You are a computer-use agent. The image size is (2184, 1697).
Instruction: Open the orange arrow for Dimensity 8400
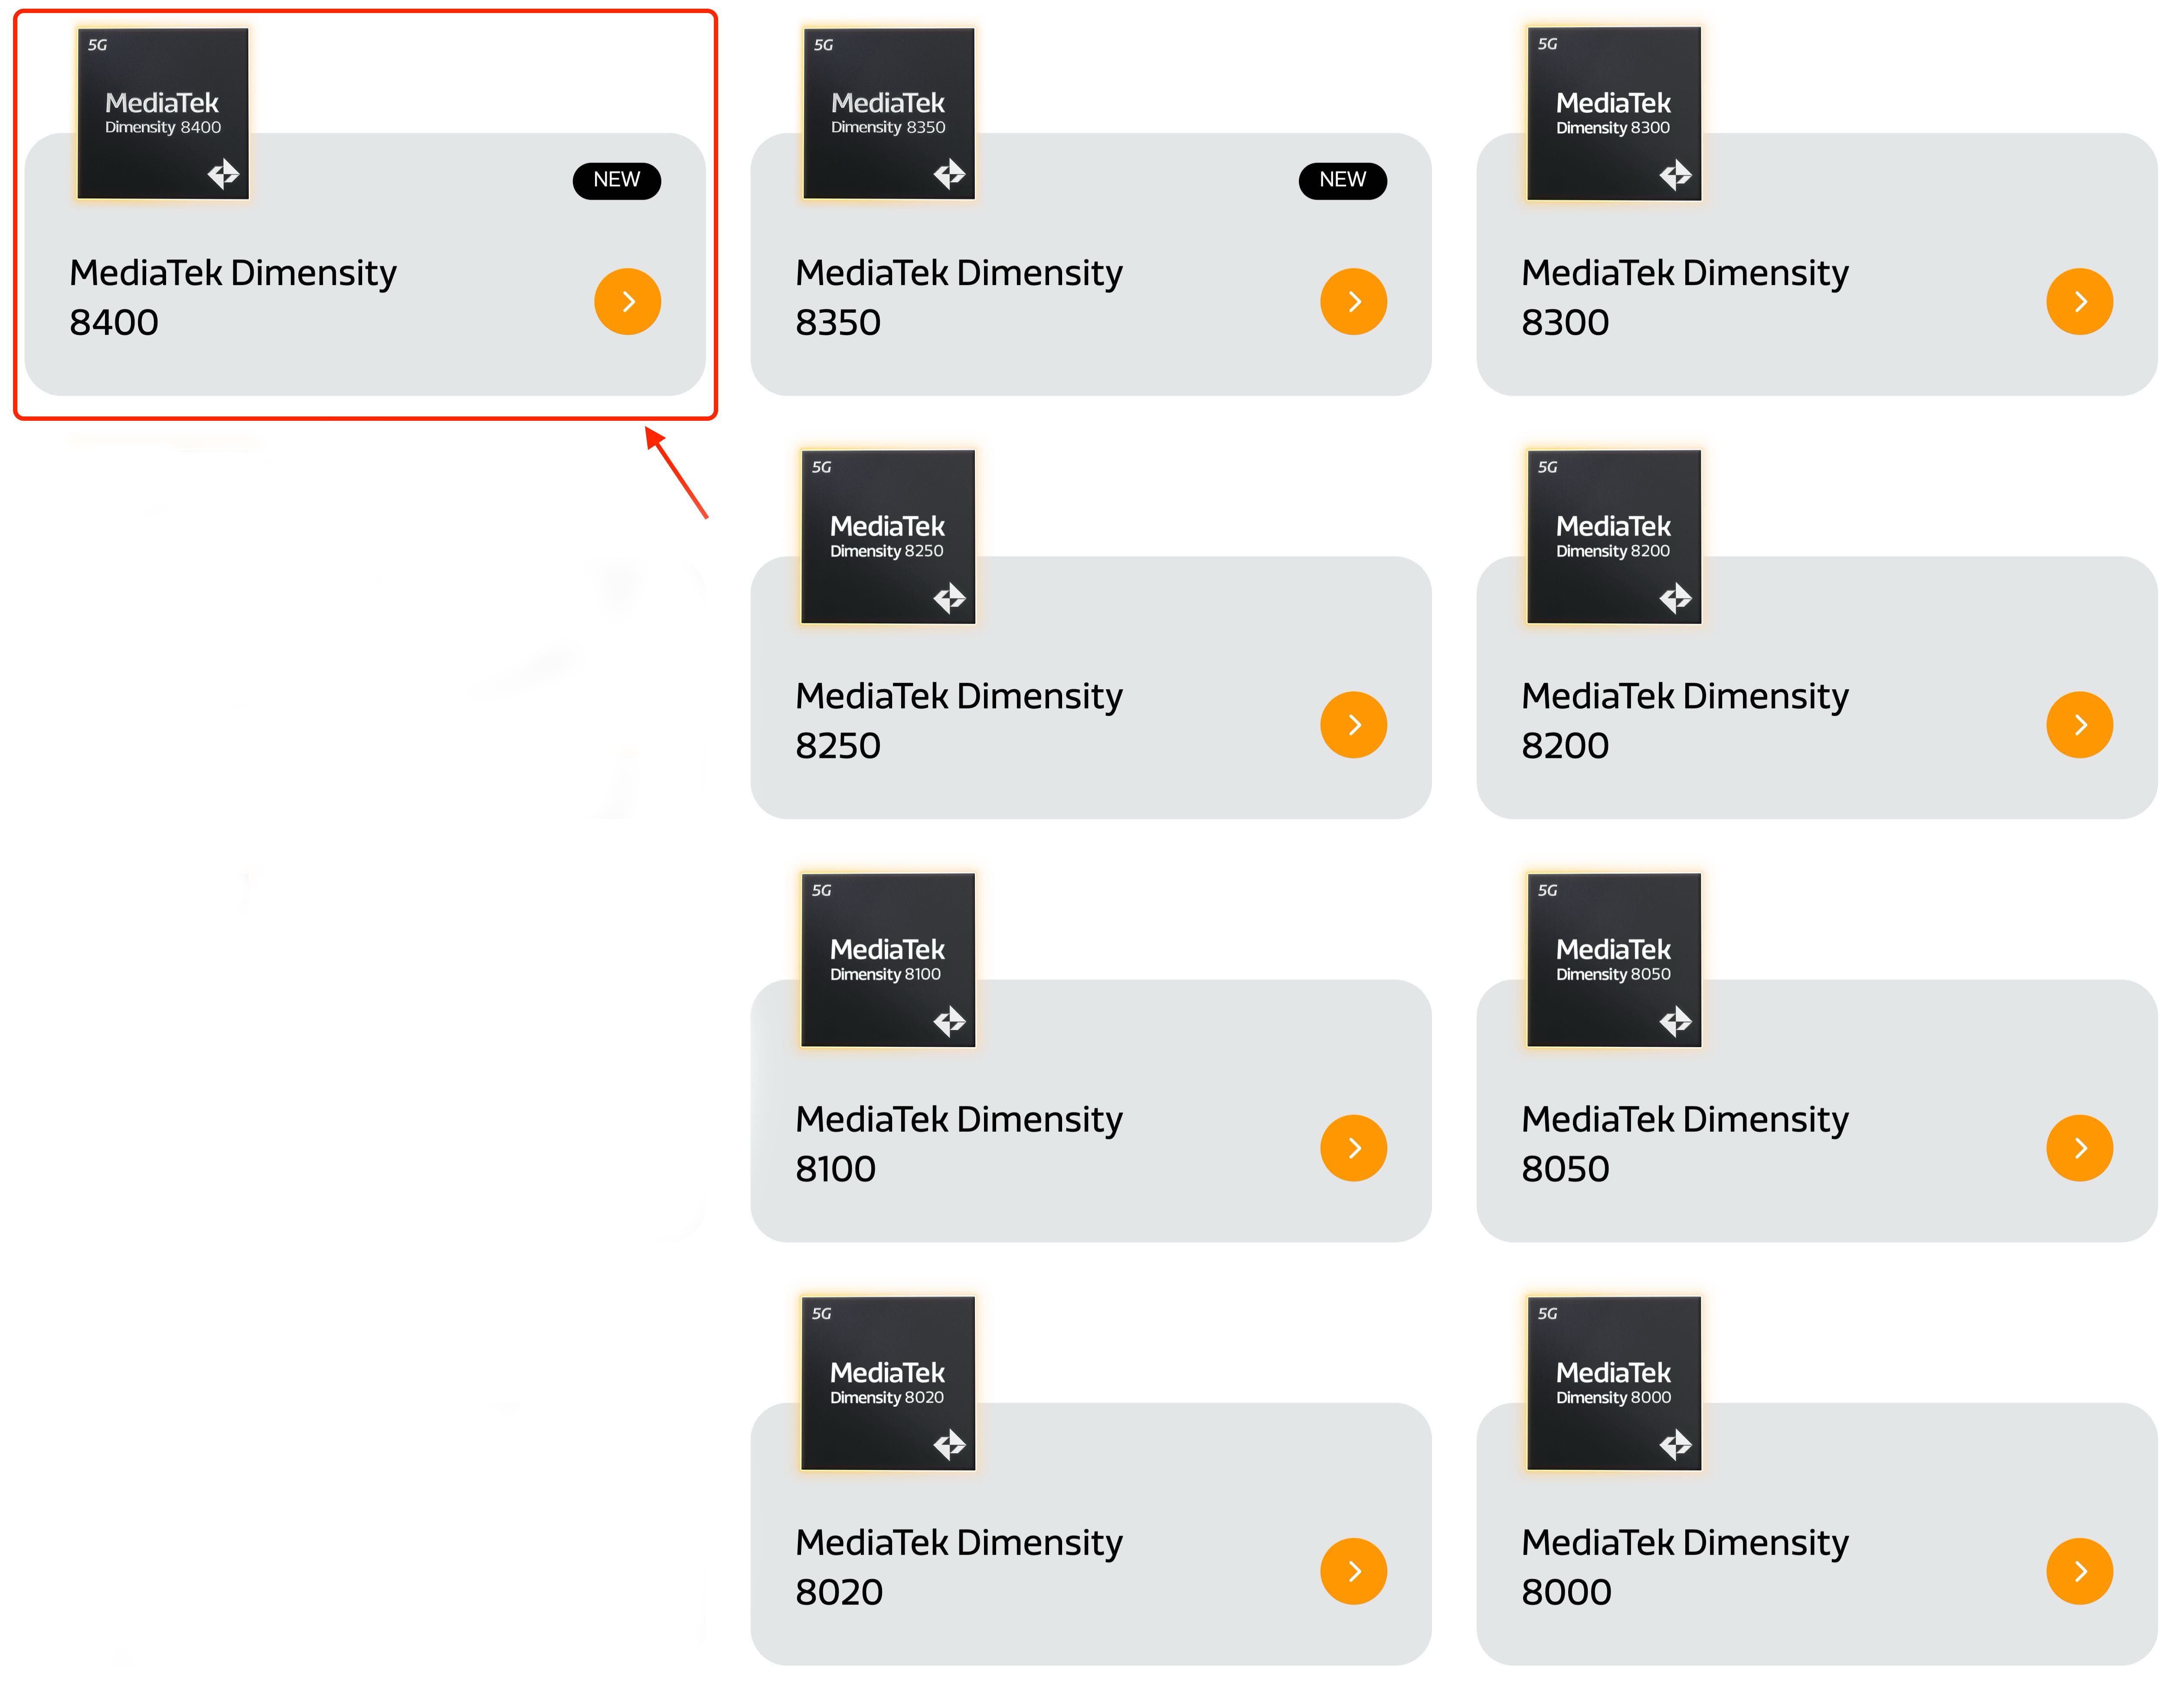pos(627,301)
